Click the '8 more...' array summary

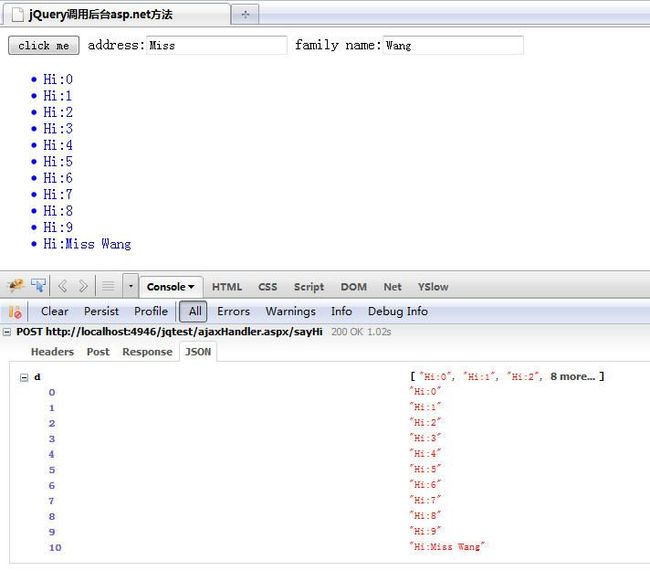click(572, 376)
